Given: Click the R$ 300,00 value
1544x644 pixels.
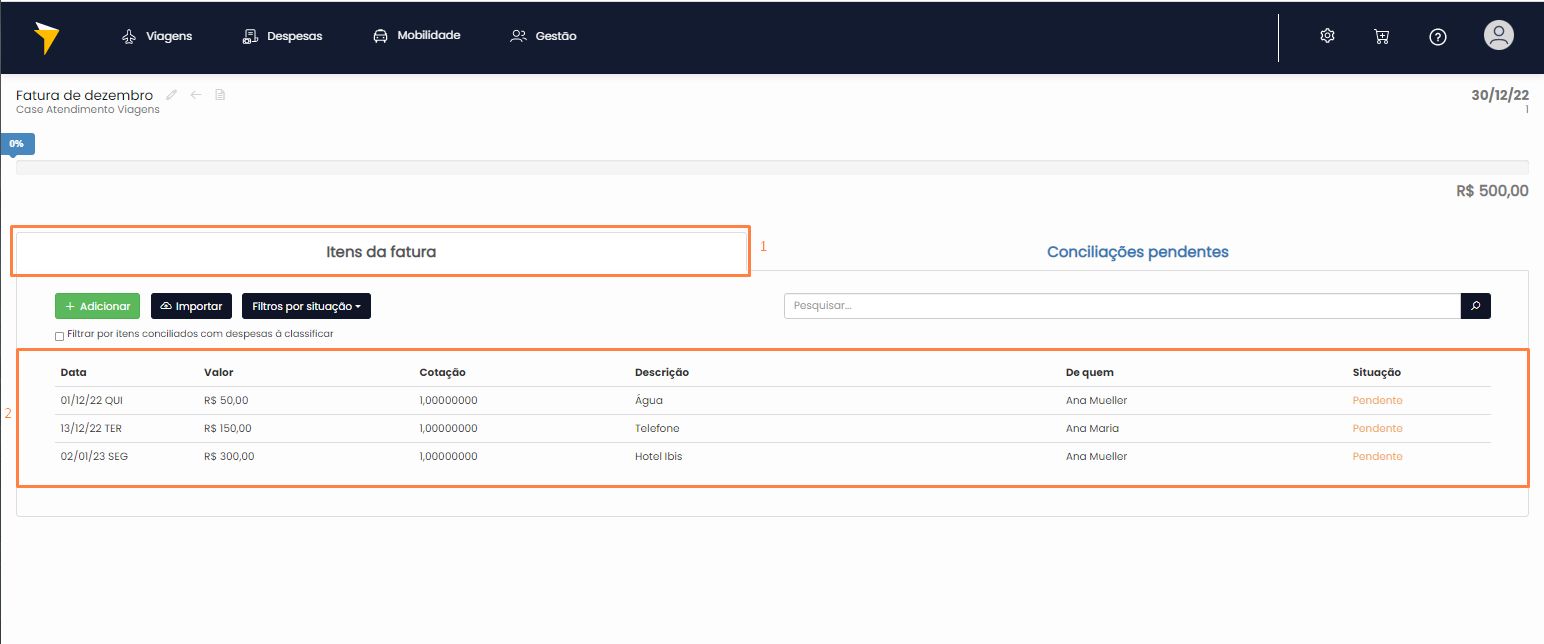Looking at the screenshot, I should (229, 456).
